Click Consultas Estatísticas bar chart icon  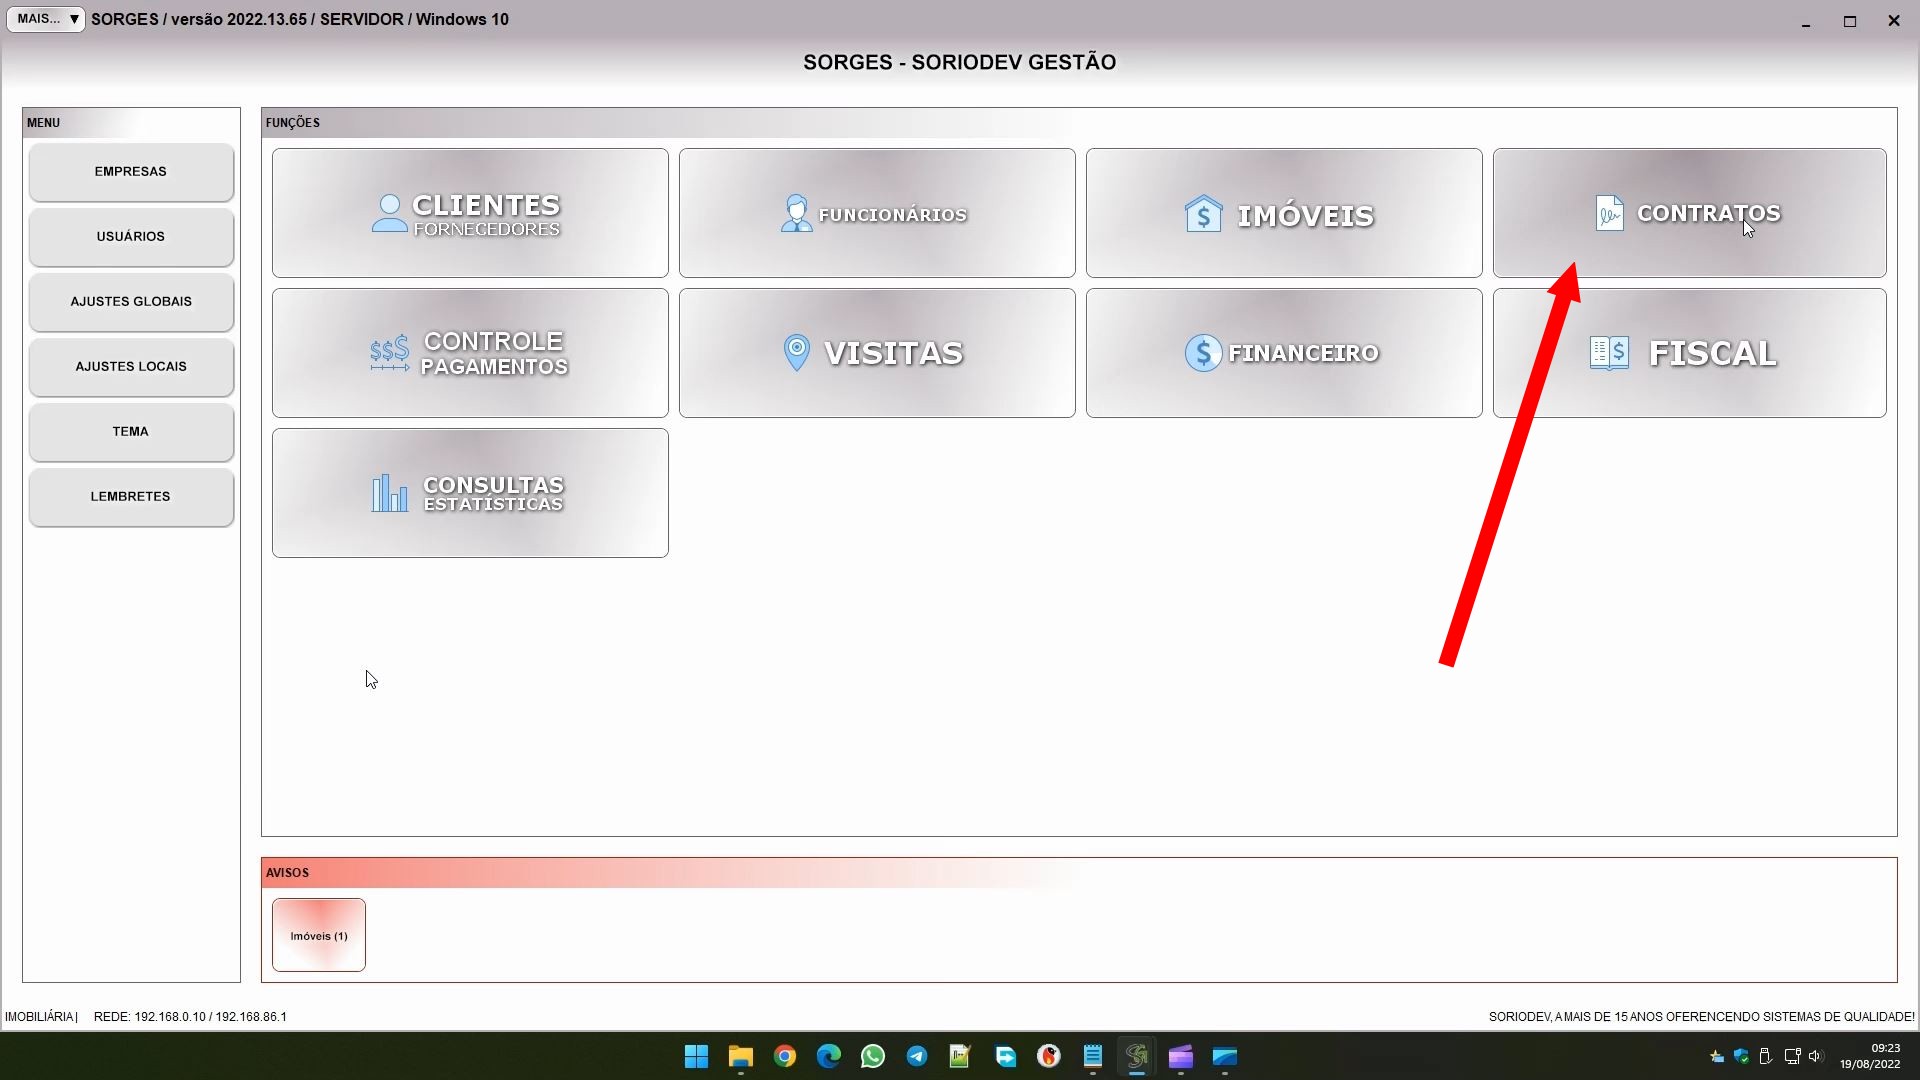click(x=389, y=493)
